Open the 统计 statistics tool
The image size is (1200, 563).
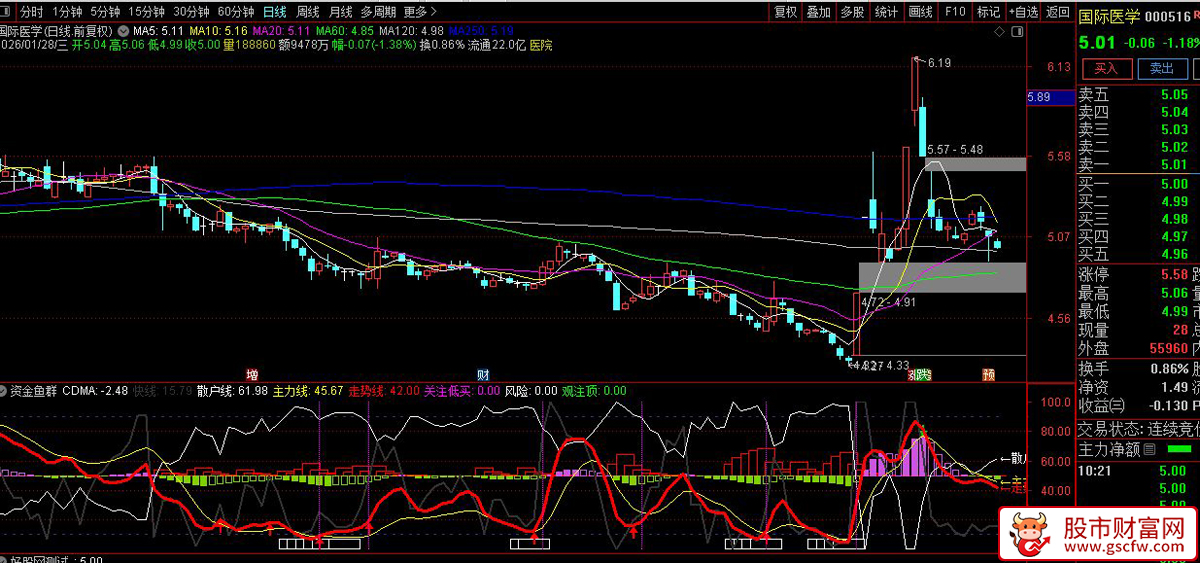tap(886, 12)
